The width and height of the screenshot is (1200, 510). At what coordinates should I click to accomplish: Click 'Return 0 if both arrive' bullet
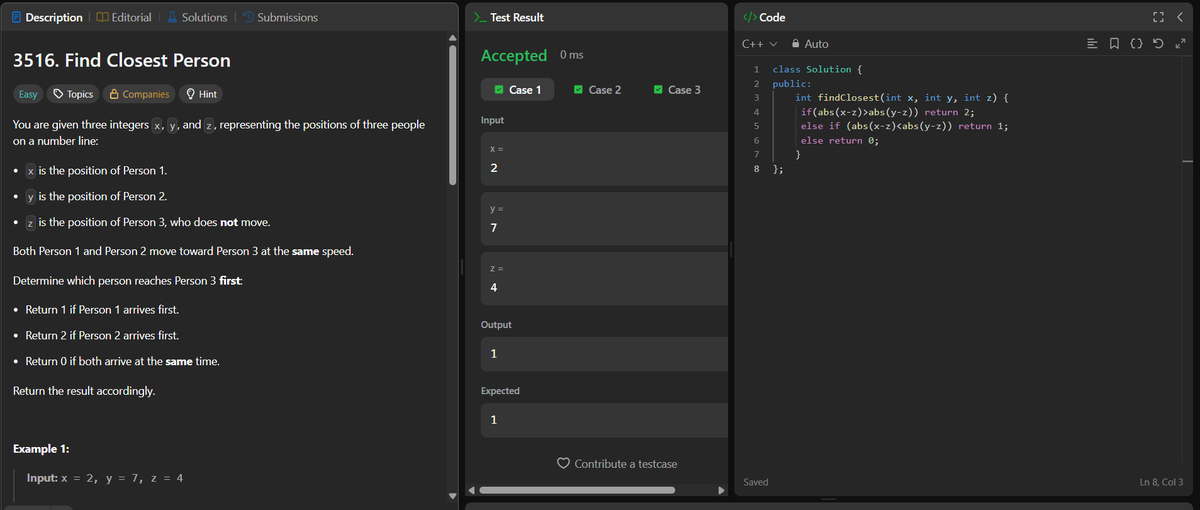tap(122, 361)
